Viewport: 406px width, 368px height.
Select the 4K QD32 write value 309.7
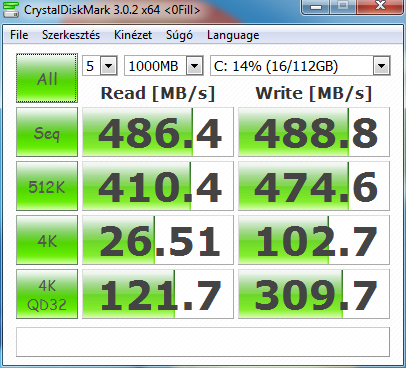click(x=314, y=294)
